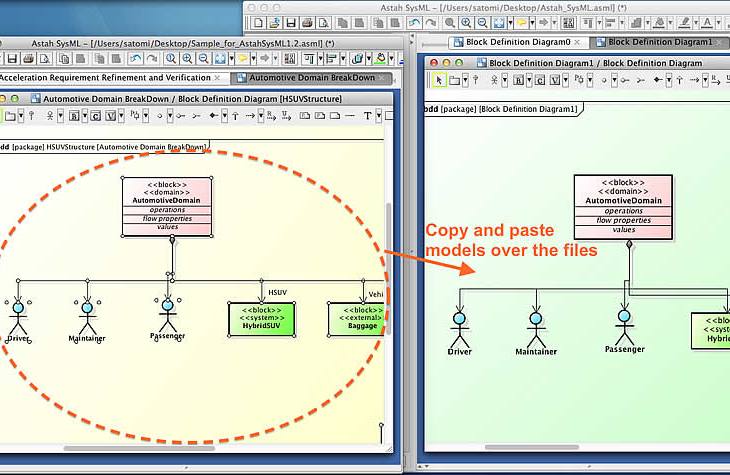
Task: Close the Block Definition Diagram0 tab
Action: 577,42
